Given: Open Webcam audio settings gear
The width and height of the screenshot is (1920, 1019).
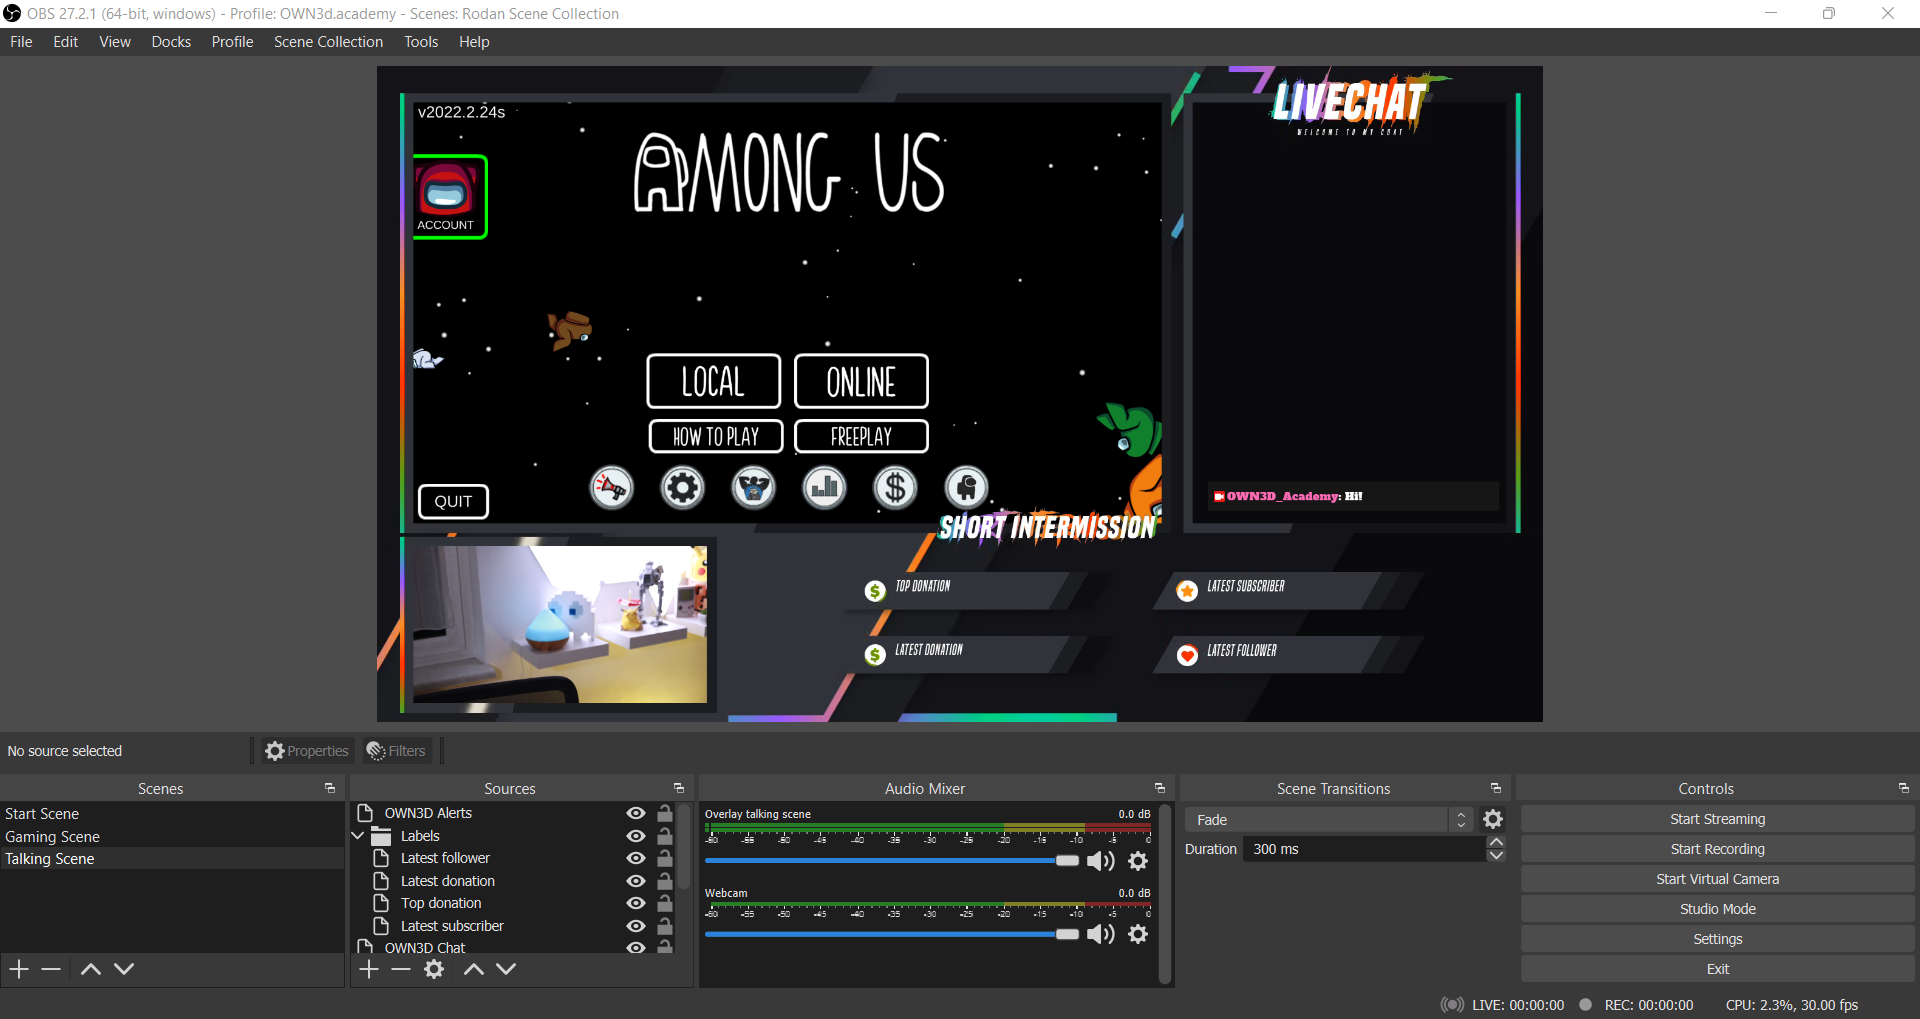Looking at the screenshot, I should [x=1138, y=934].
